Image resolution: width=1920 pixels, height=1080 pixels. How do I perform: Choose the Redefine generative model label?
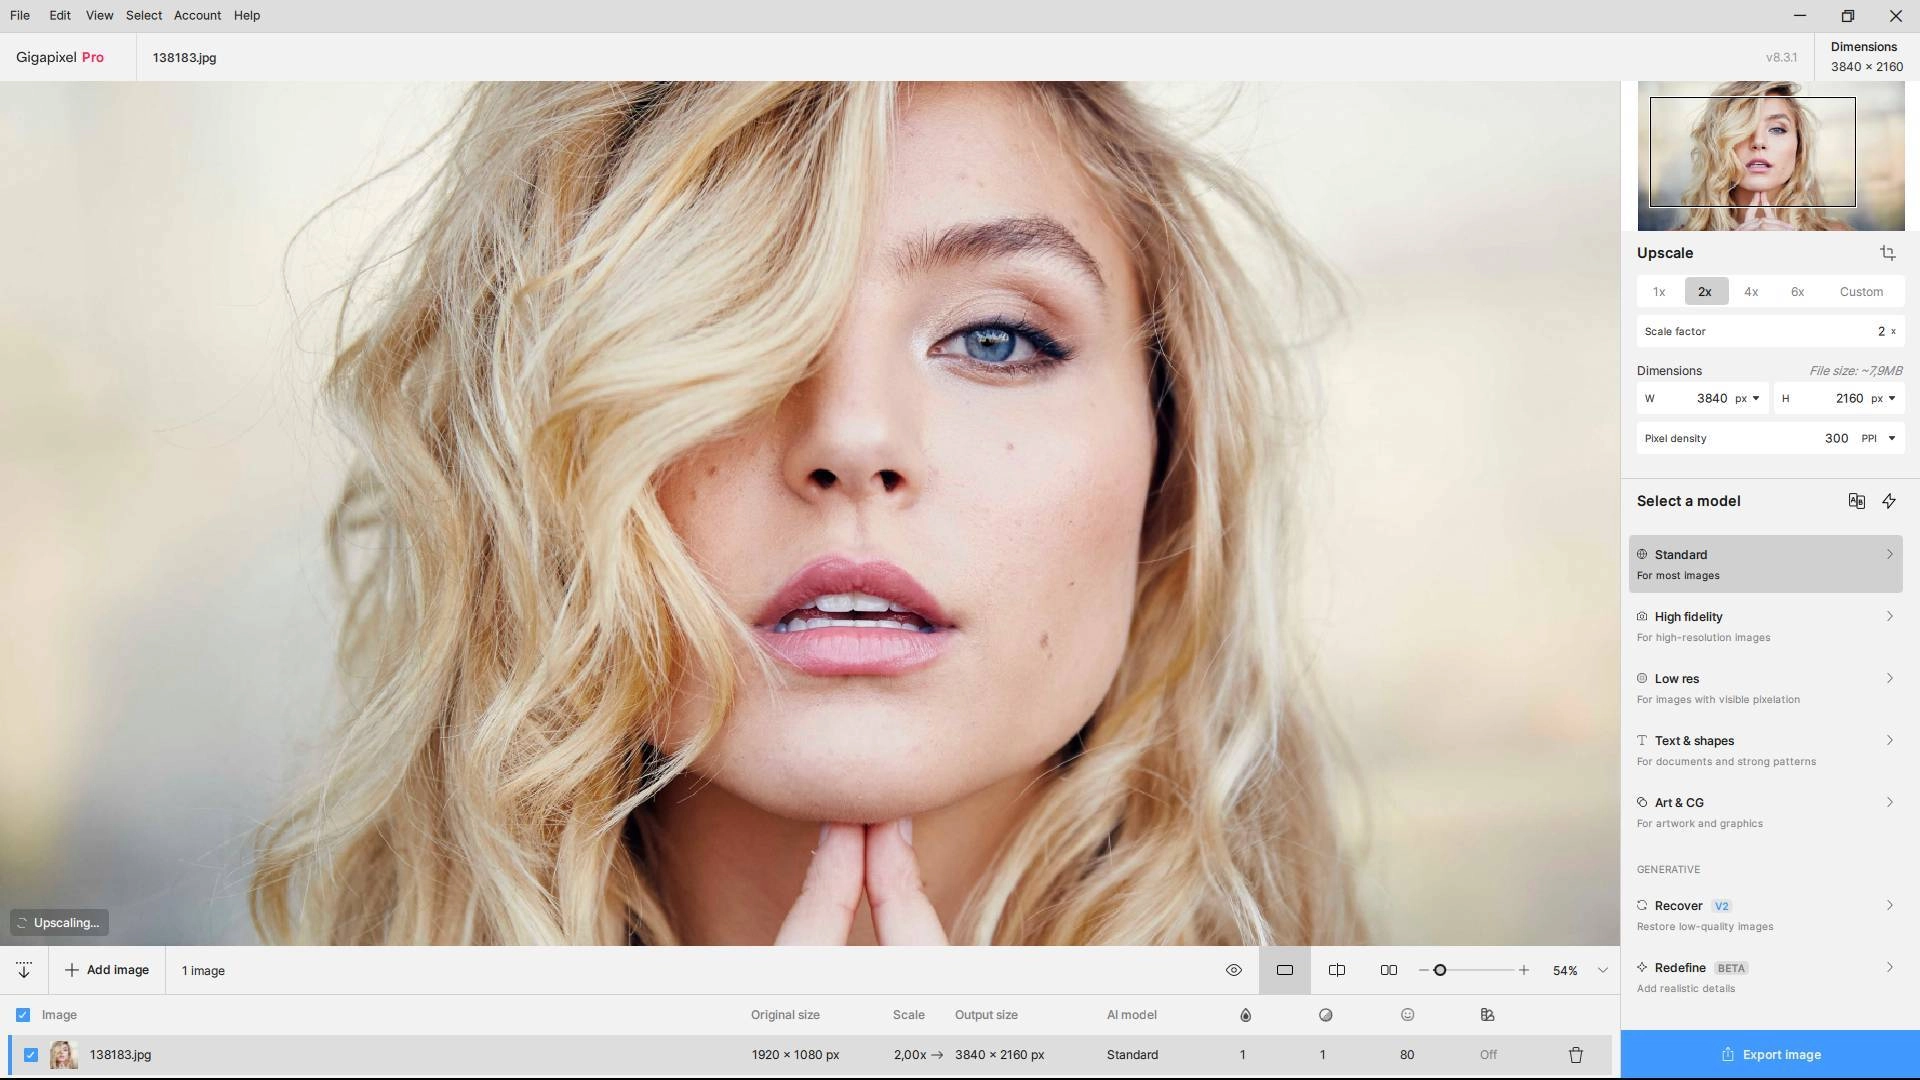tap(1680, 967)
